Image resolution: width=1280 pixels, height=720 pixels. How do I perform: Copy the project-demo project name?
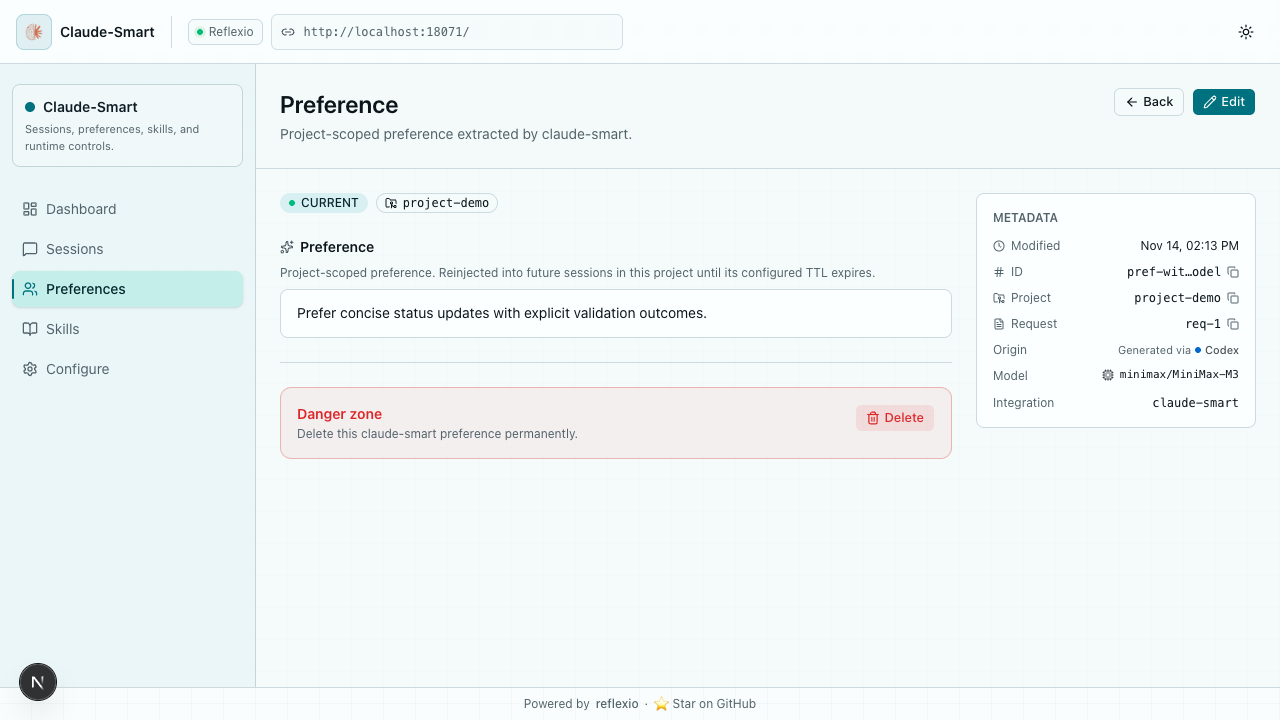point(1233,298)
